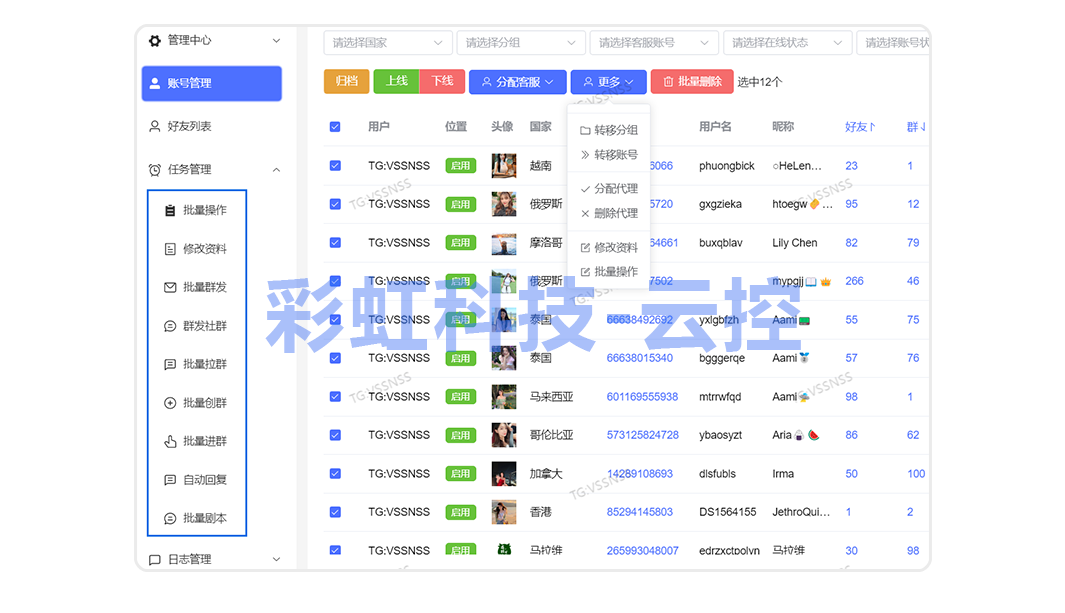The height and width of the screenshot is (613, 1065).
Task: Click the 批量进群 hand pointer icon
Action: click(x=170, y=441)
